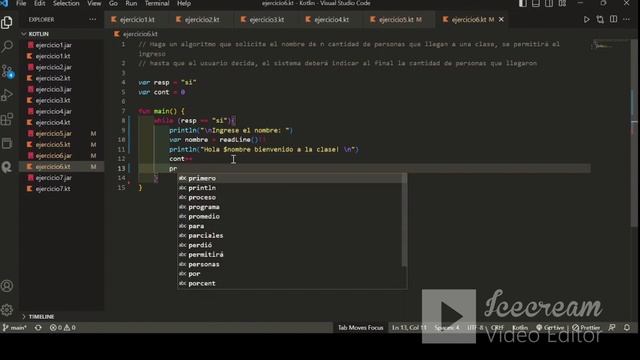Open ejercicio5.jar in the explorer

pos(53,133)
